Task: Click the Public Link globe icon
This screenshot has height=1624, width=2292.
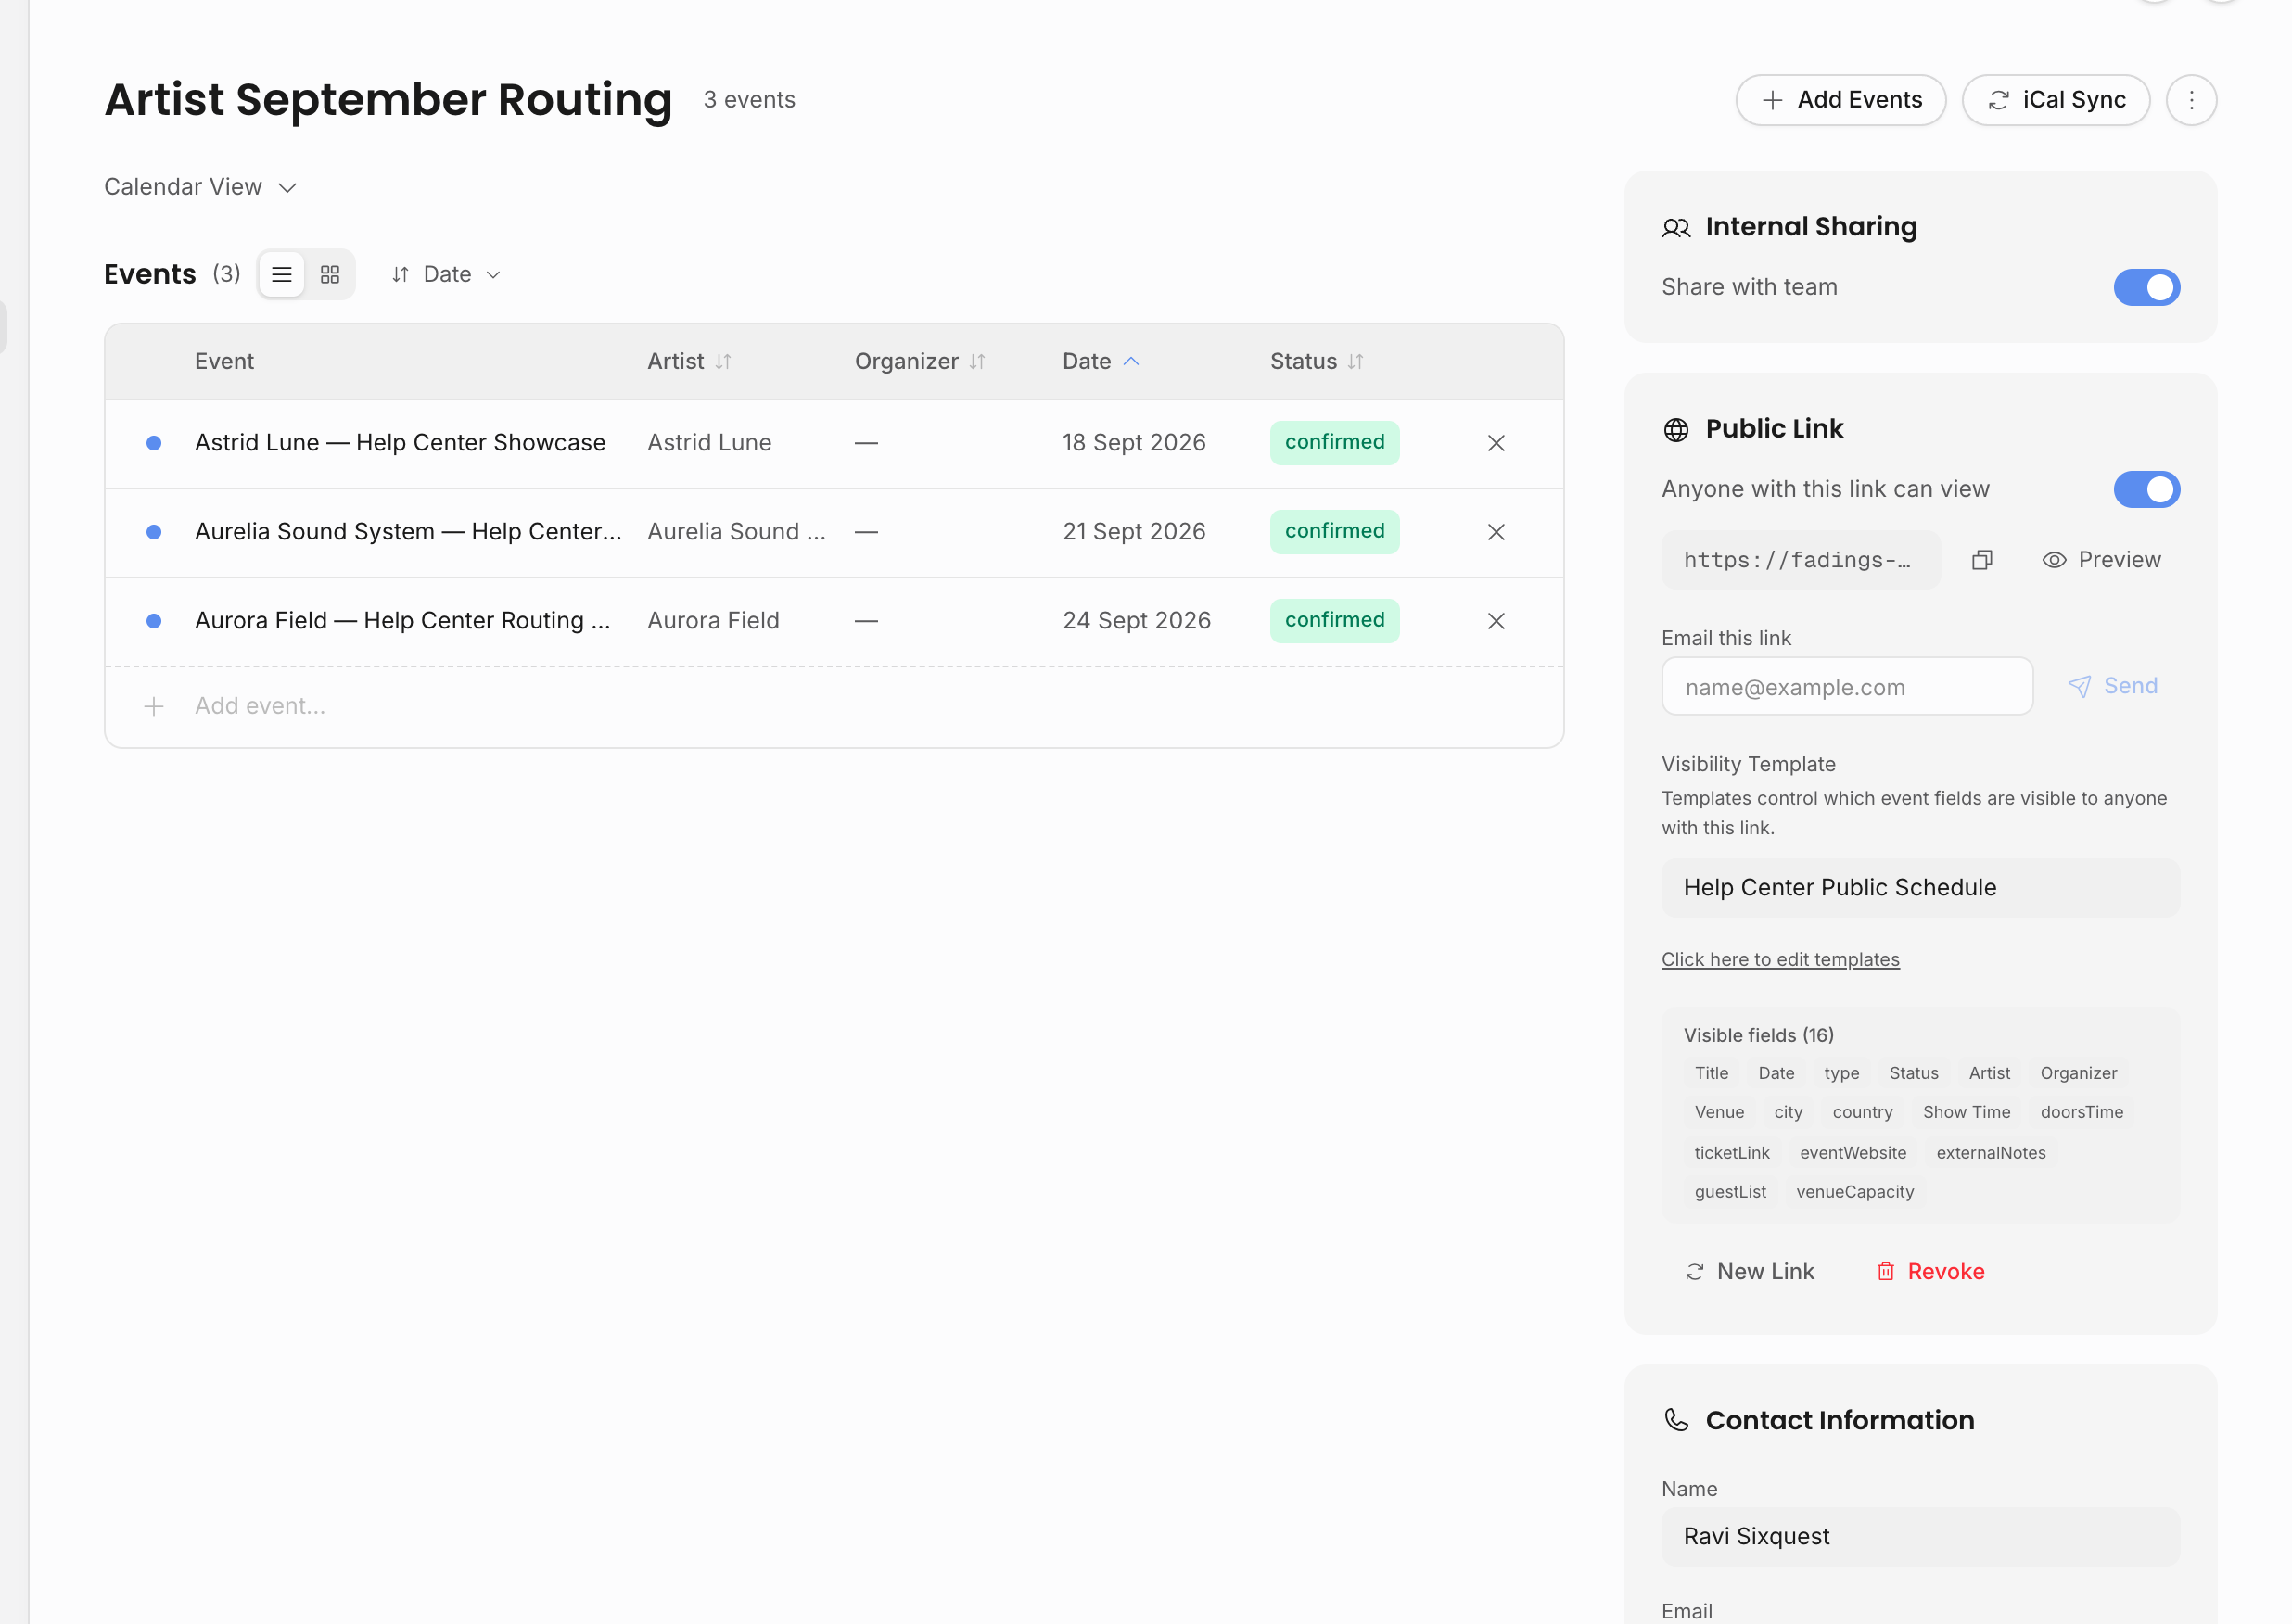Action: [x=1676, y=430]
